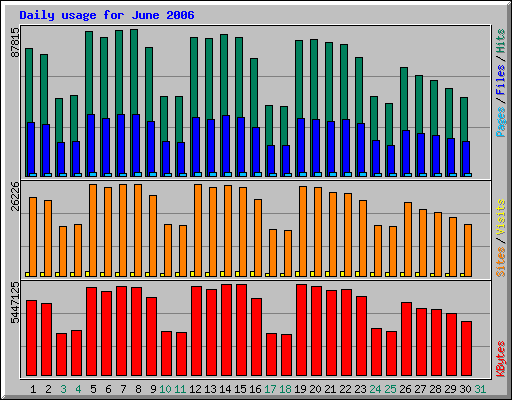Screen dimensions: 512x400
Task: Select the orange Sites bar for day 17
Action: 273,253
